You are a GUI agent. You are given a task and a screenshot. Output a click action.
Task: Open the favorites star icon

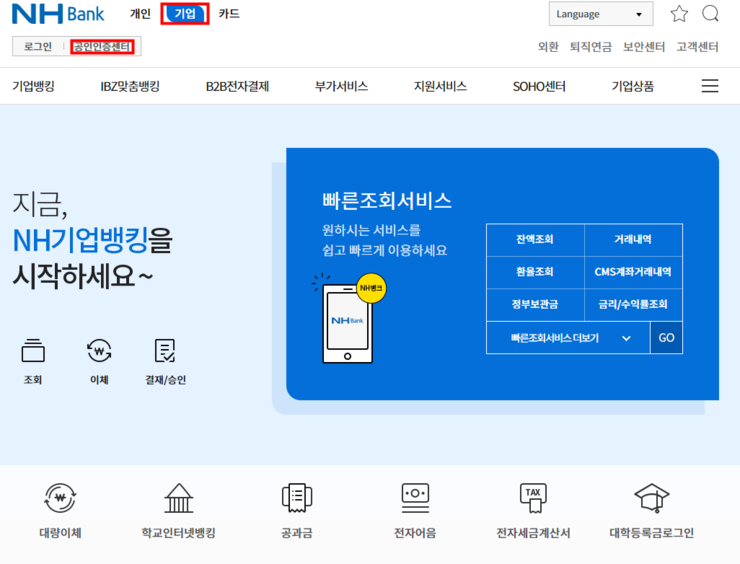pos(679,14)
